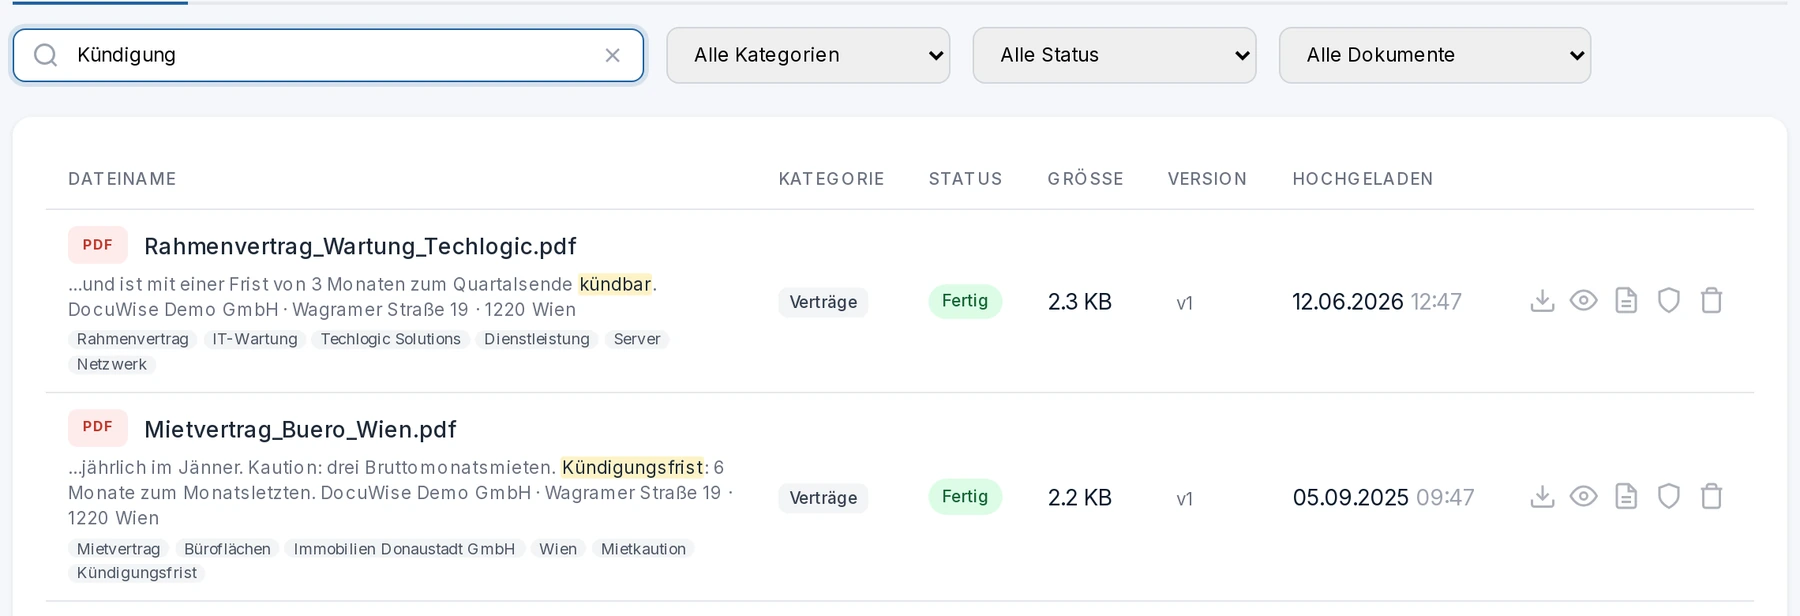Click PDF badge of Rahmenvertrag file
The width and height of the screenshot is (1800, 616).
(x=98, y=245)
